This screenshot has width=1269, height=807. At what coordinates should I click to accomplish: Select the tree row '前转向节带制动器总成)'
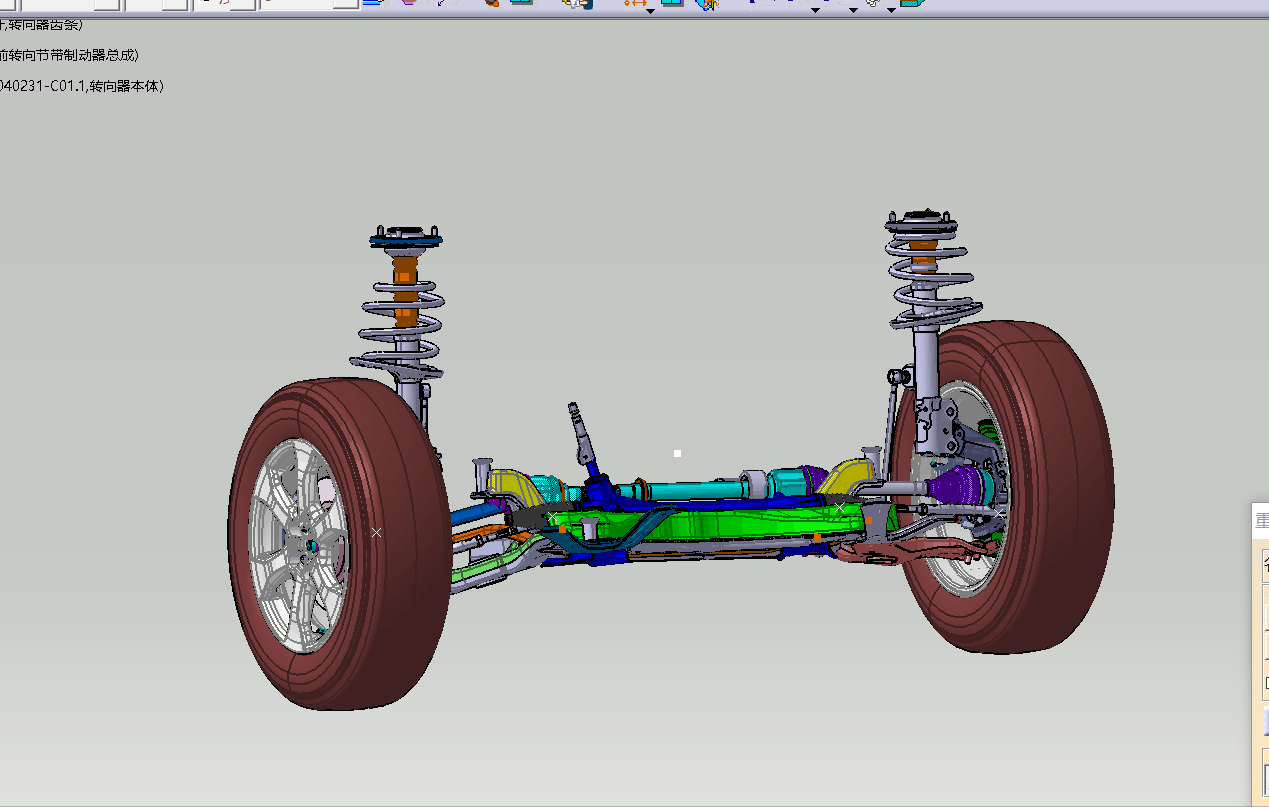click(69, 55)
